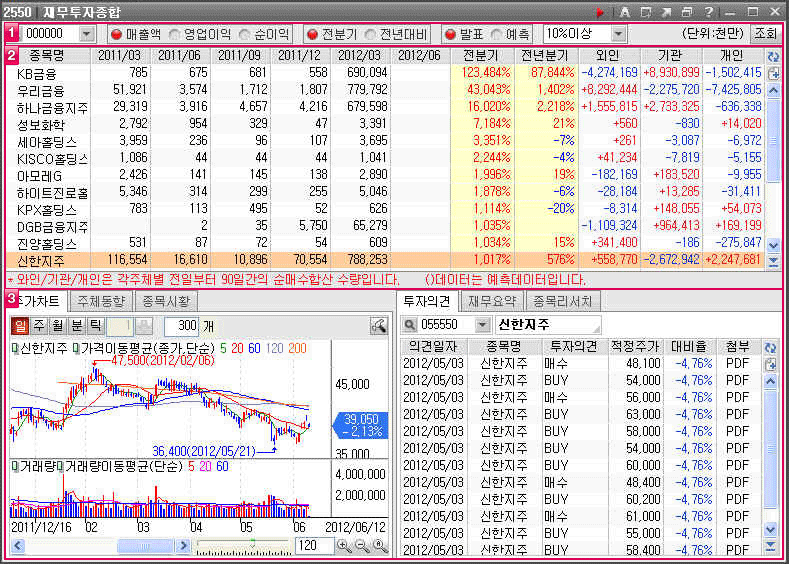Screen dimensions: 789x564
Task: Click up arrow of stock list scrollbar
Action: pos(773,91)
